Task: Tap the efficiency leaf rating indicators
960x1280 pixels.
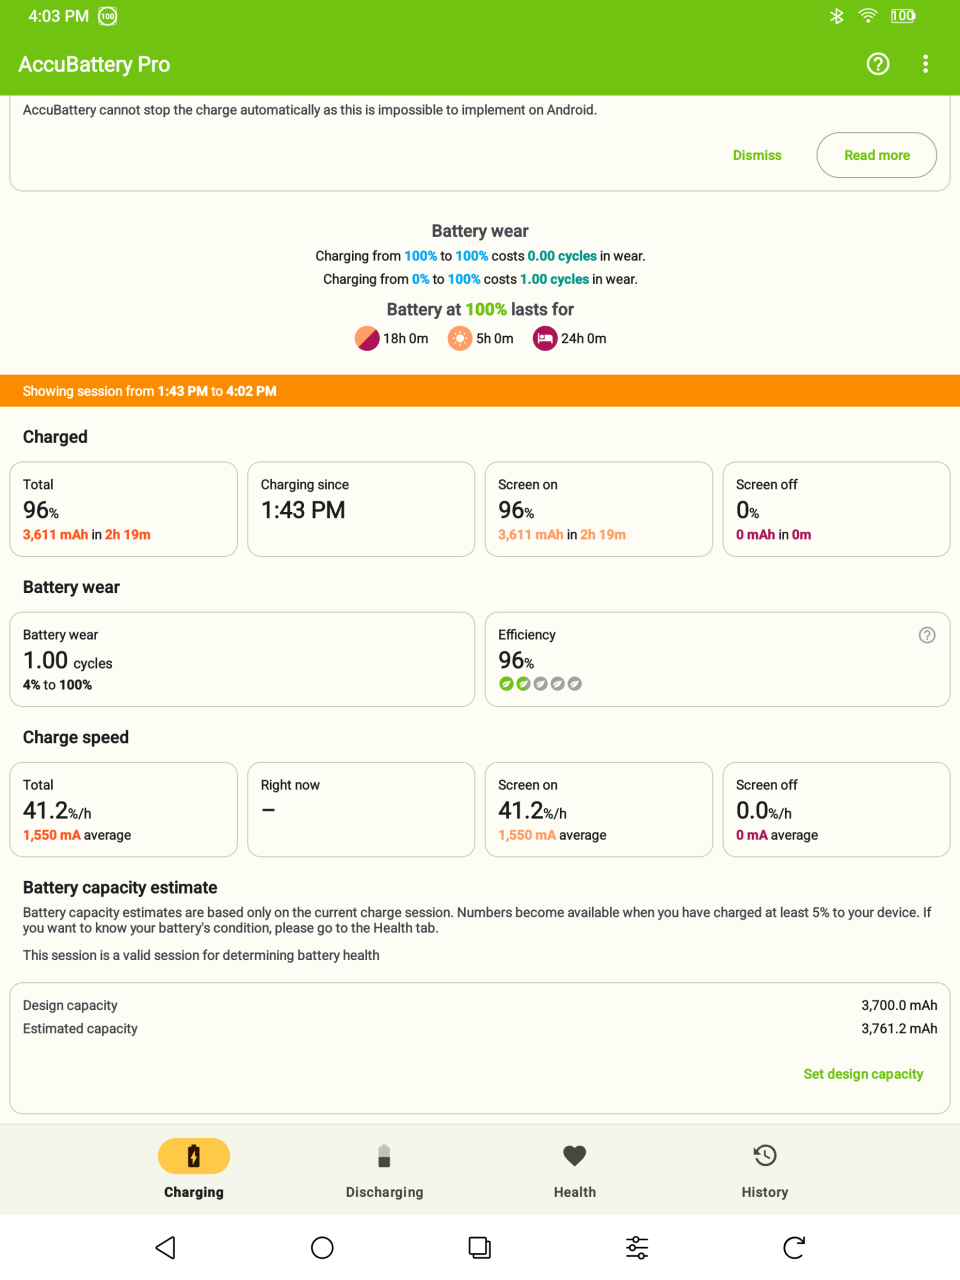Action: tap(540, 684)
